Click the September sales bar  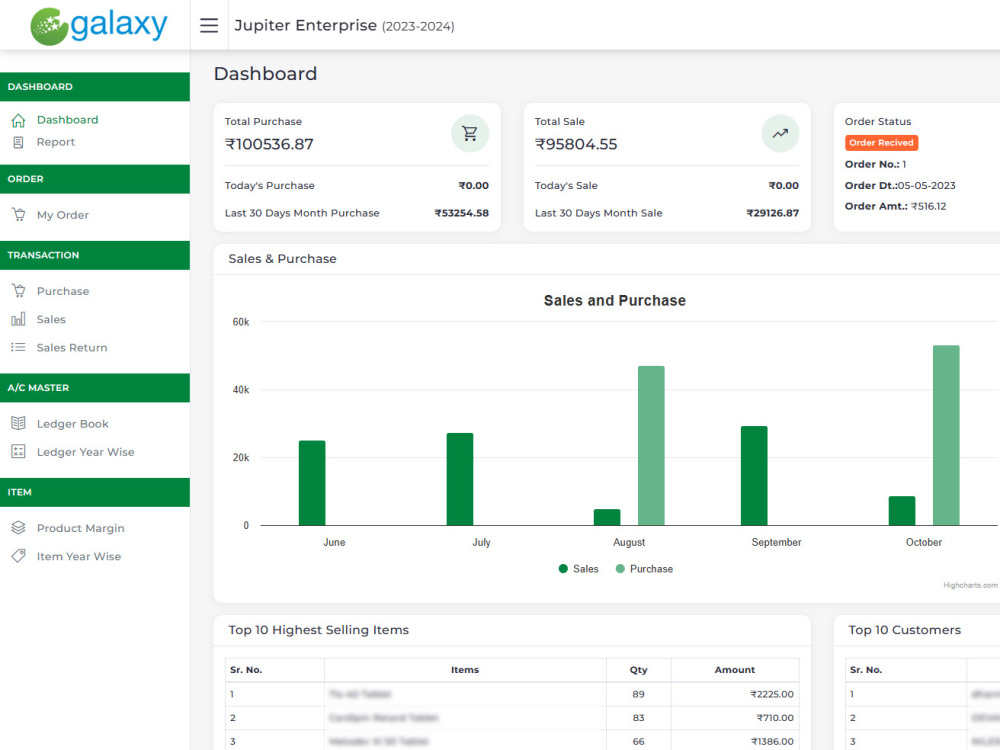click(754, 476)
